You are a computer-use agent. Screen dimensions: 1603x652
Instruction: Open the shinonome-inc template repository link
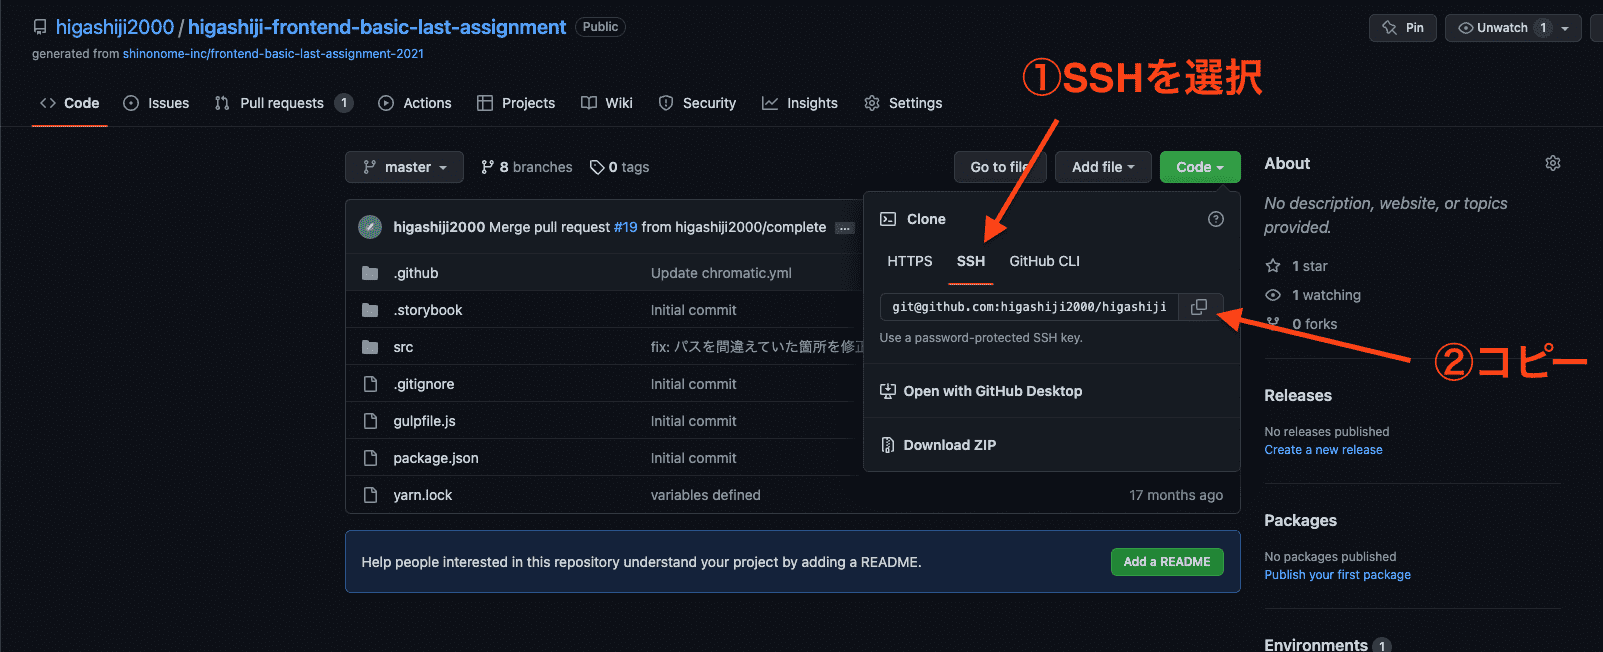click(273, 54)
